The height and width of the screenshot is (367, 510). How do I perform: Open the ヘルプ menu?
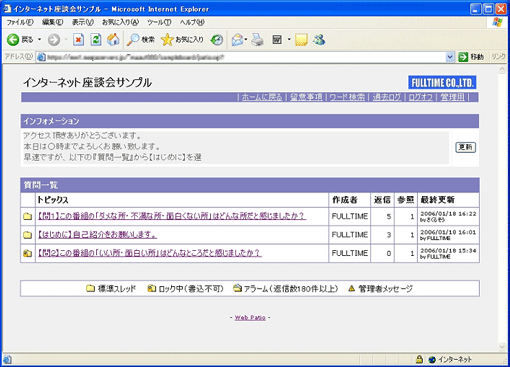coord(192,22)
